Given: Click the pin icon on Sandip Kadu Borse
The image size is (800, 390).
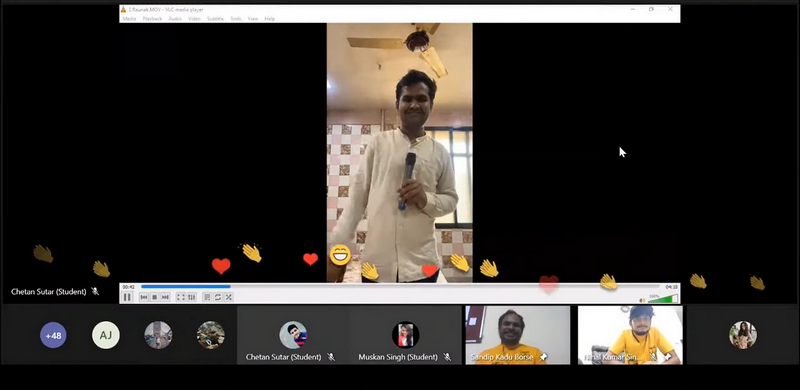Looking at the screenshot, I should pyautogui.click(x=543, y=357).
